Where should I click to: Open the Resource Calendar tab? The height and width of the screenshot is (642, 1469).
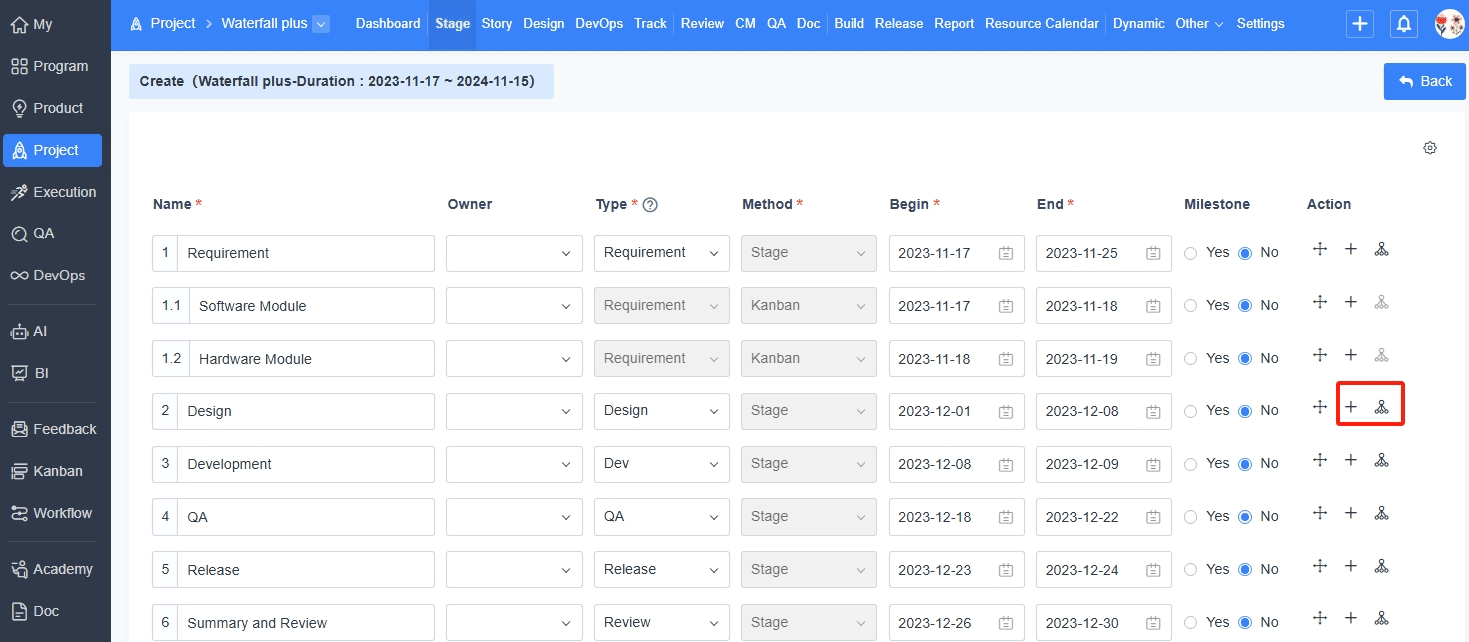(x=1041, y=24)
